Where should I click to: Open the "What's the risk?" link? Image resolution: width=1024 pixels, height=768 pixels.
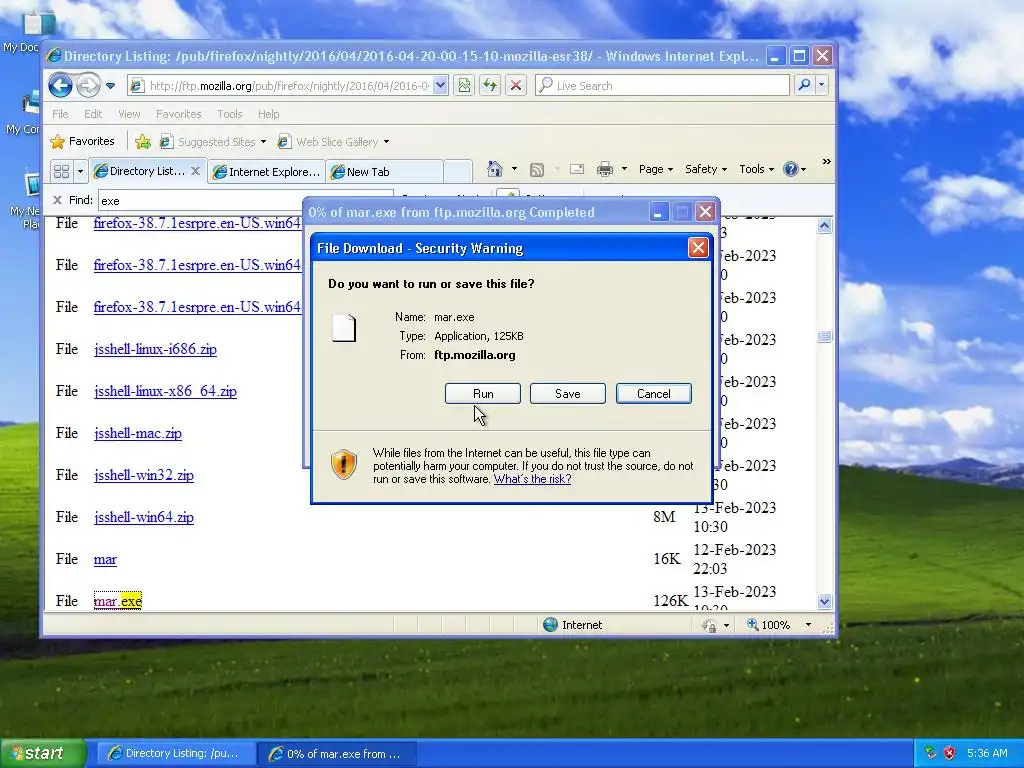click(x=532, y=479)
